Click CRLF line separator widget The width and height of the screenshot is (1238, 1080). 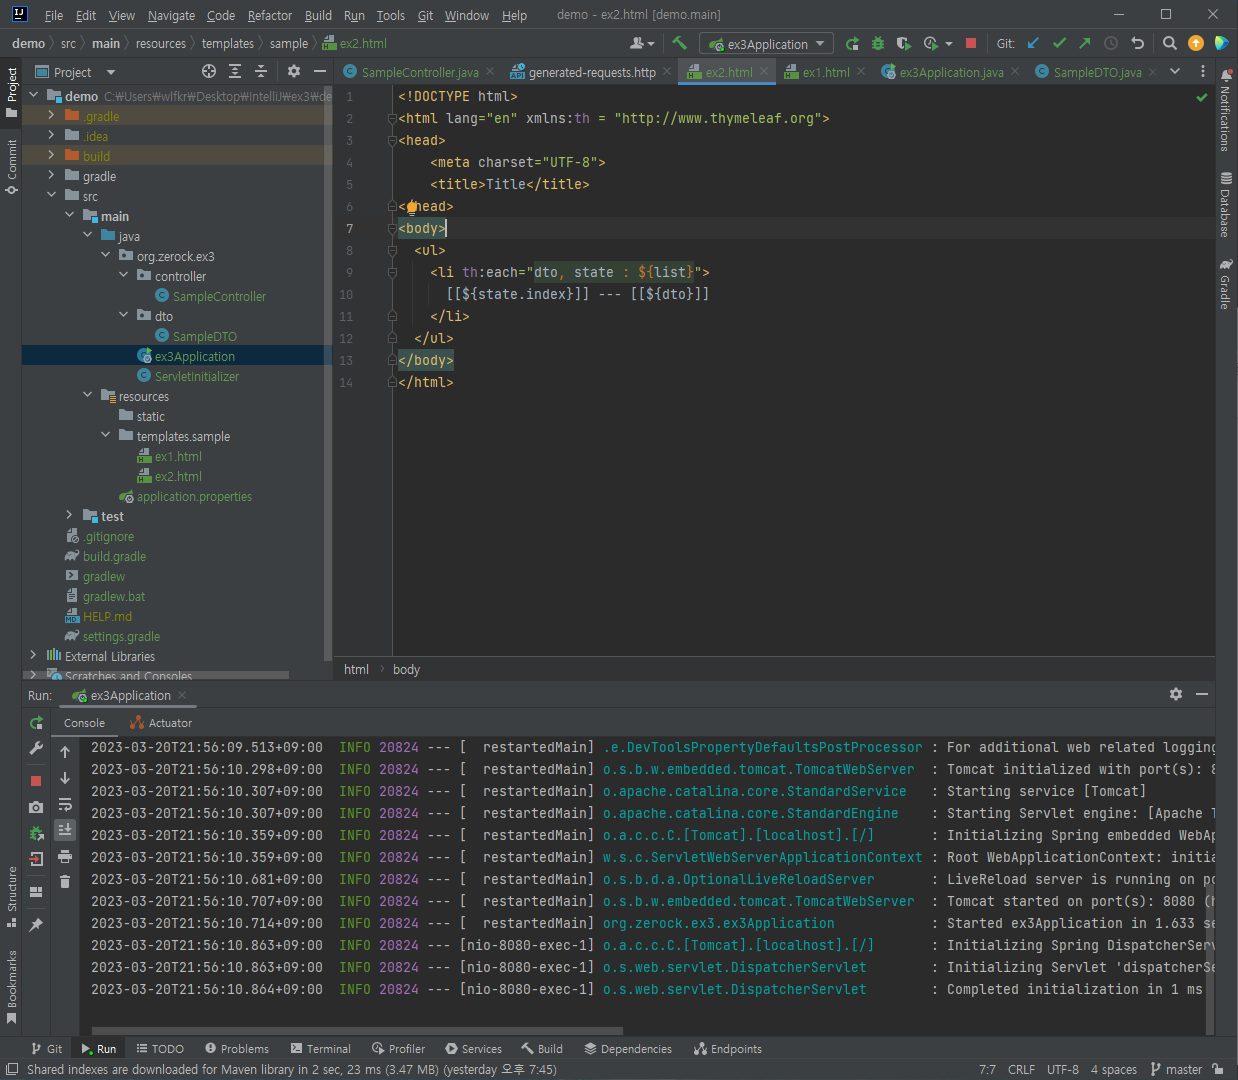click(1021, 1069)
